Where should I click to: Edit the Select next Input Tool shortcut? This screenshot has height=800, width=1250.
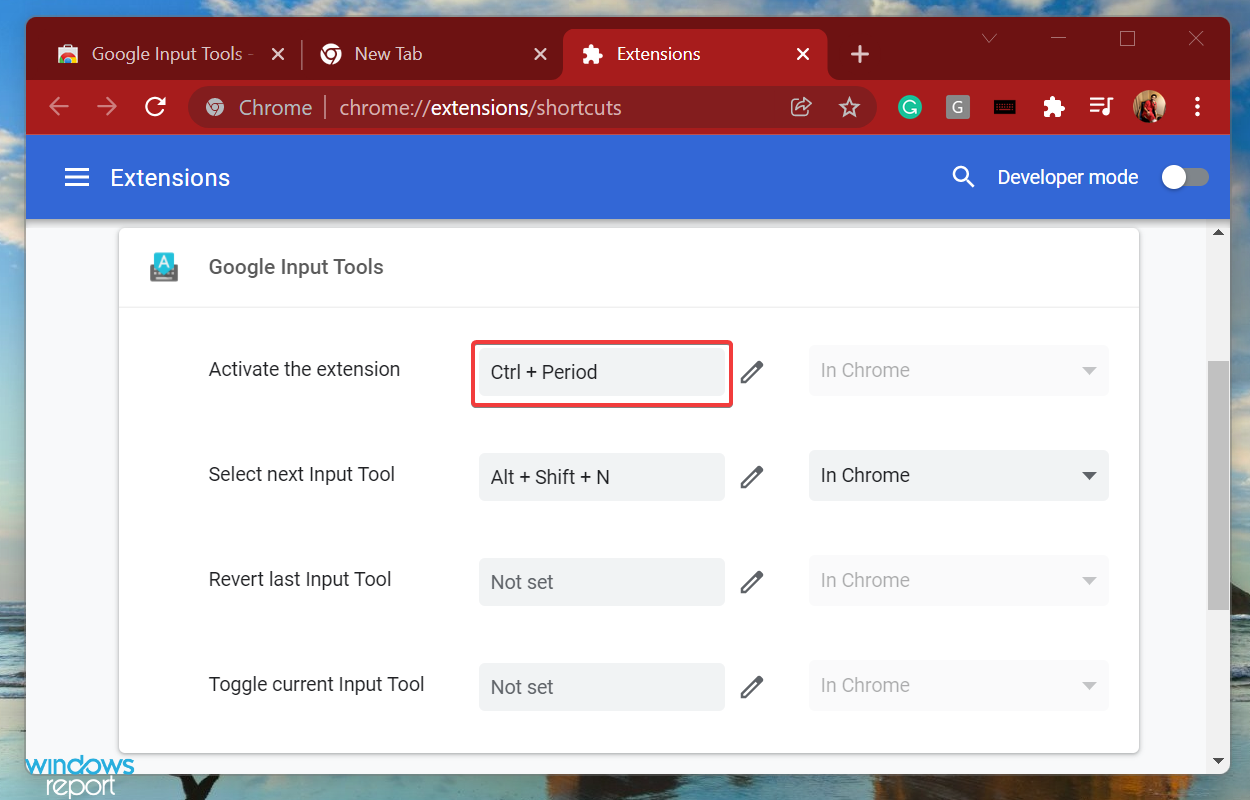[752, 477]
